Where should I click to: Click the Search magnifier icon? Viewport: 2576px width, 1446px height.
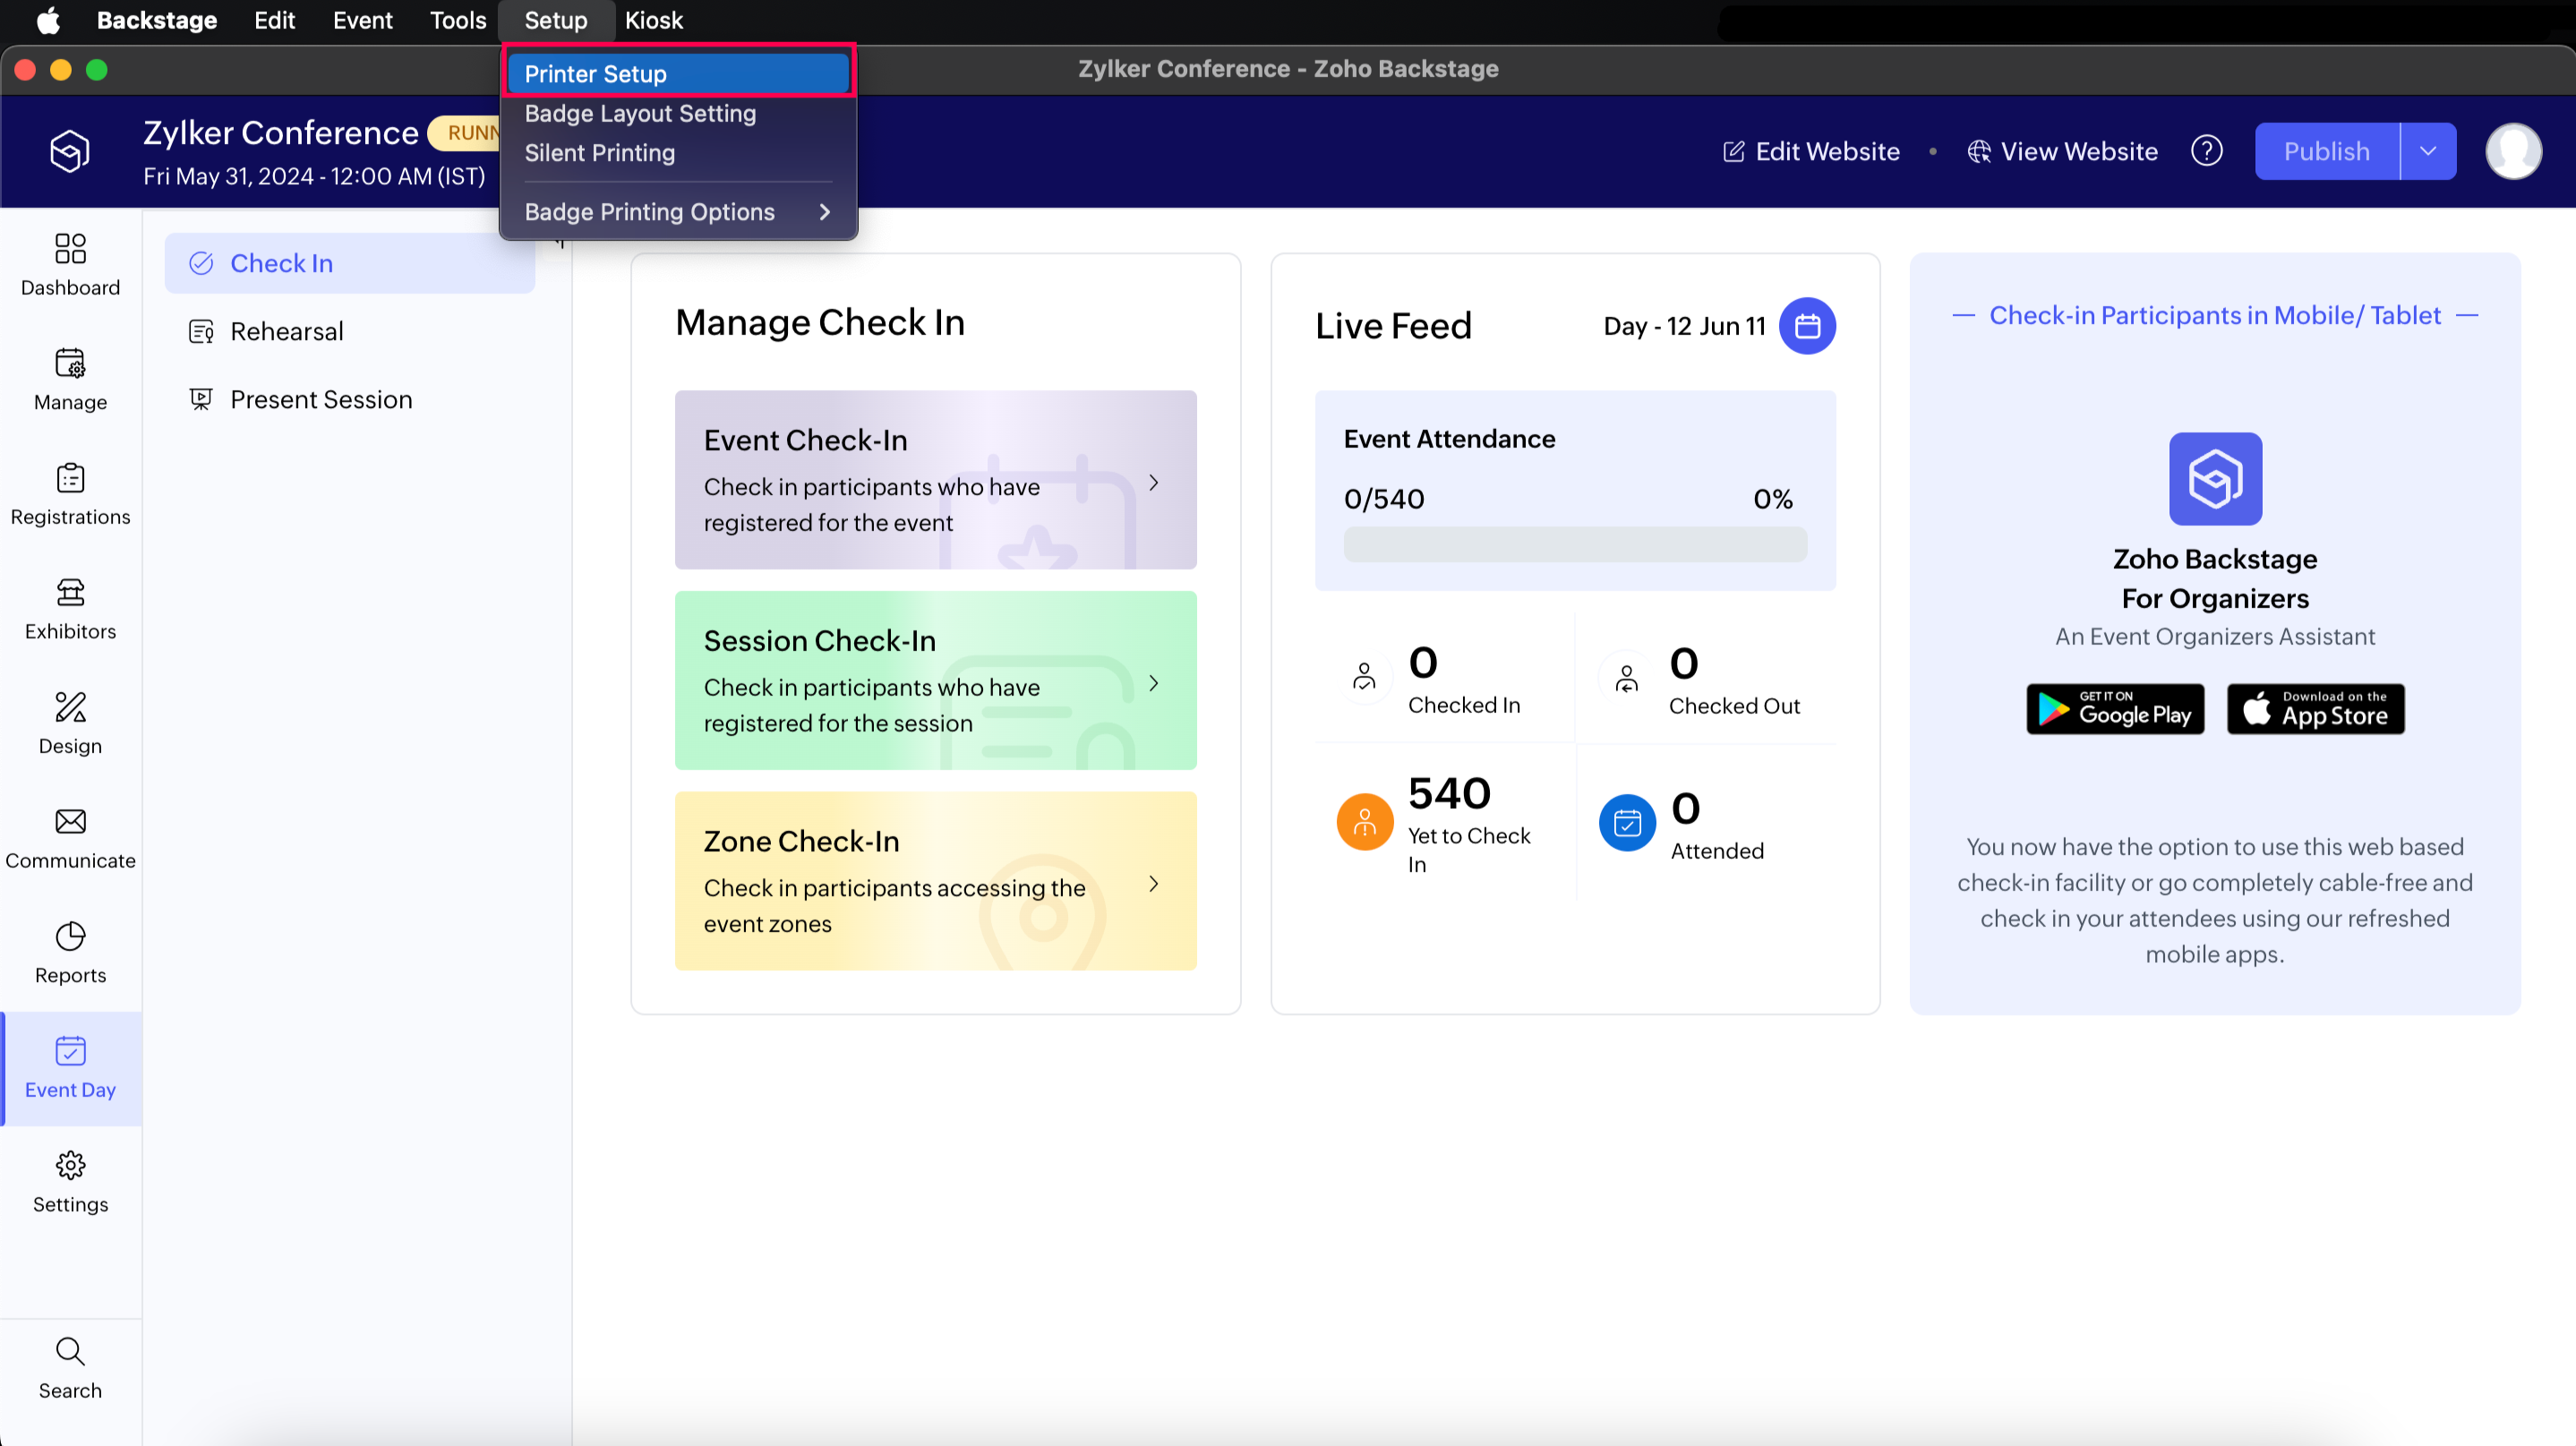click(70, 1352)
